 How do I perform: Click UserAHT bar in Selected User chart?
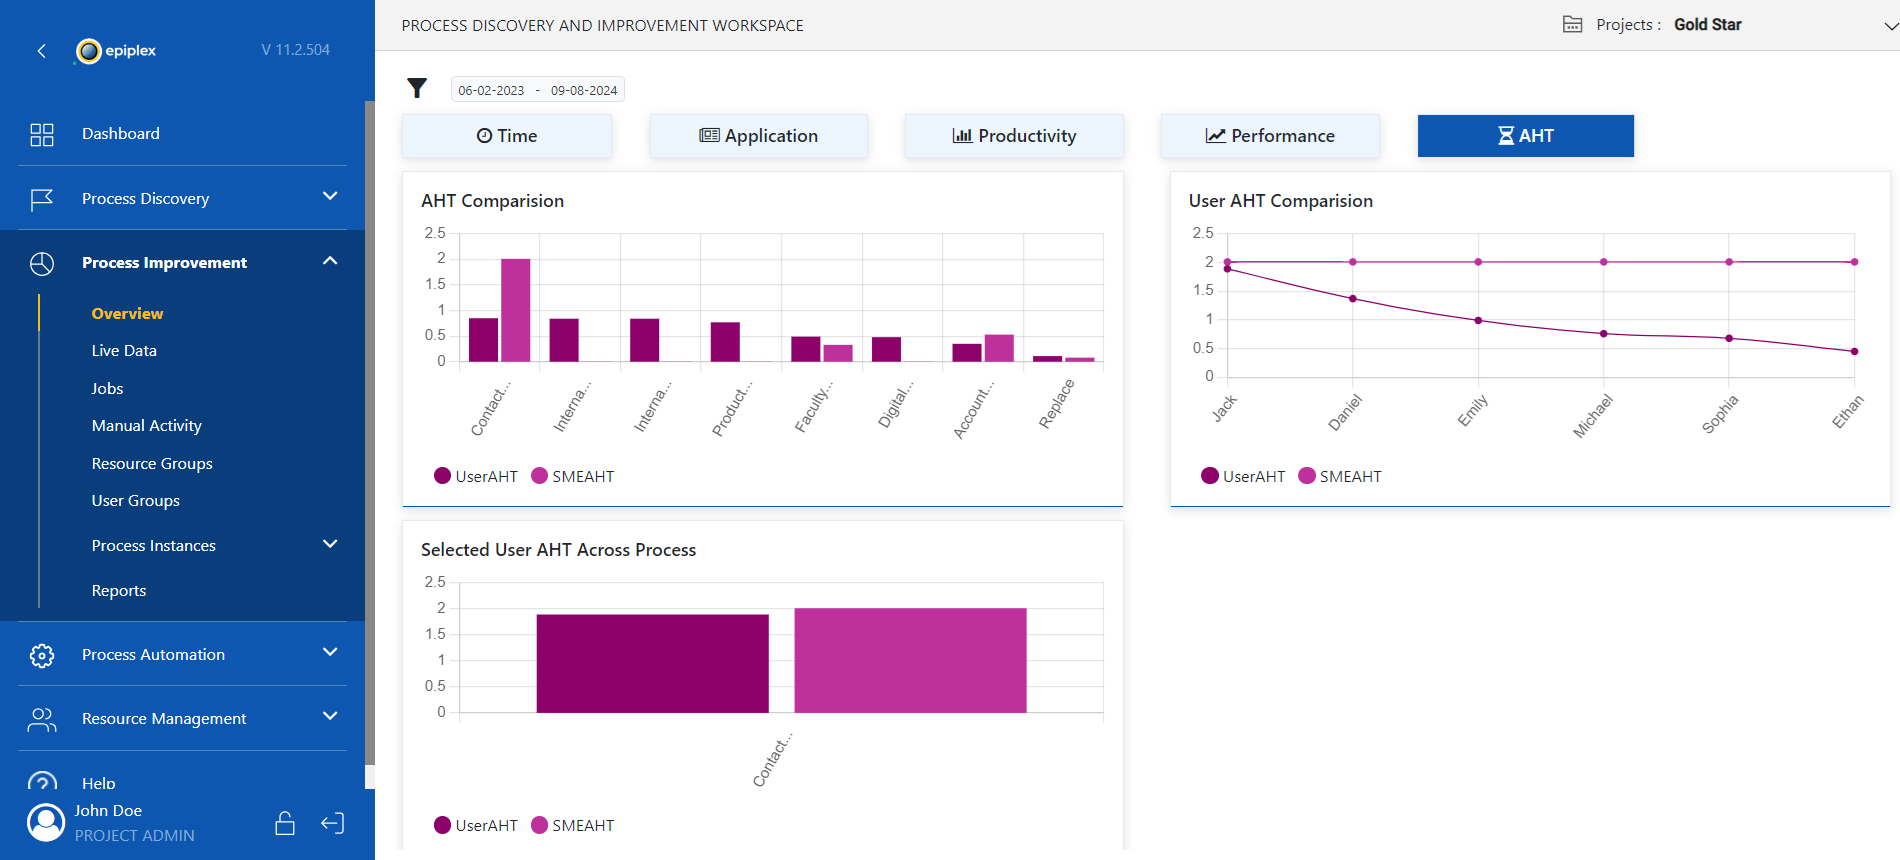[653, 664]
